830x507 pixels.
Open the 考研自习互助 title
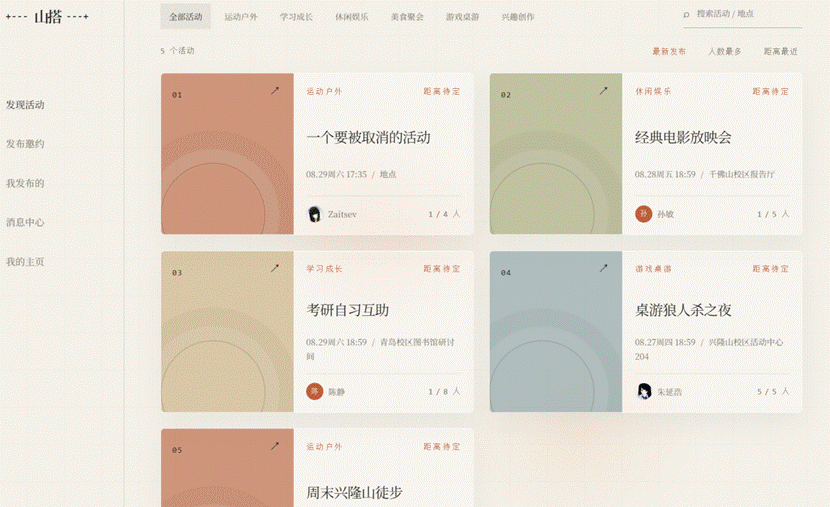tap(347, 310)
